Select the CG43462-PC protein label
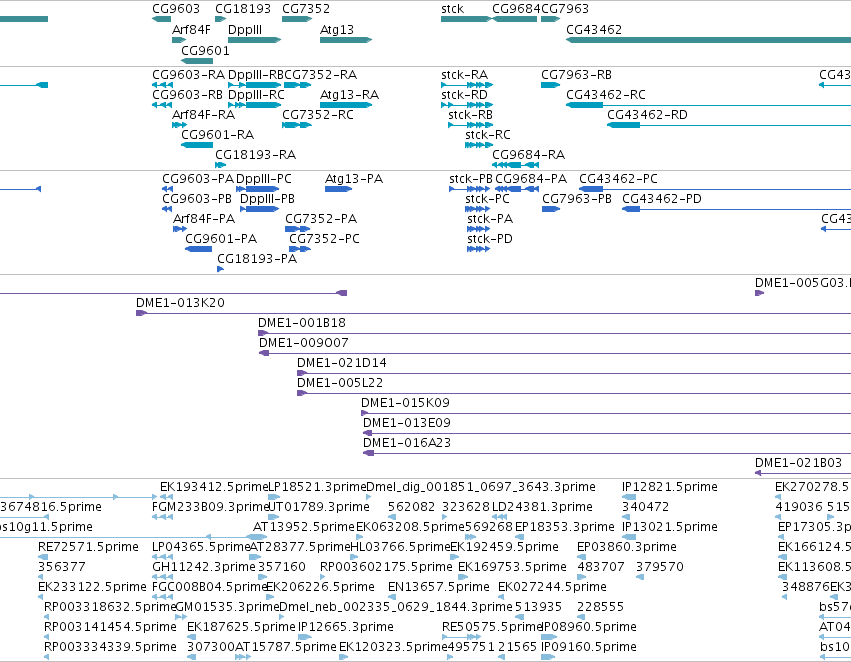The image size is (851, 662). pyautogui.click(x=618, y=179)
